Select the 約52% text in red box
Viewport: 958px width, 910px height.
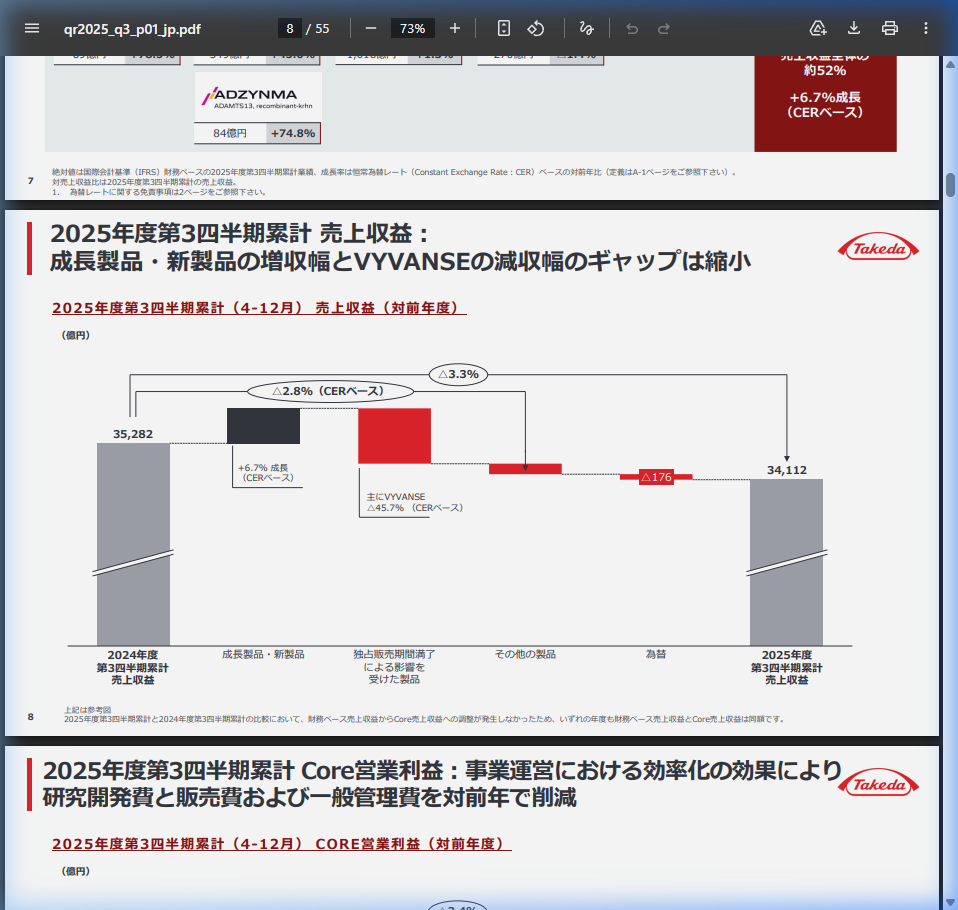825,71
